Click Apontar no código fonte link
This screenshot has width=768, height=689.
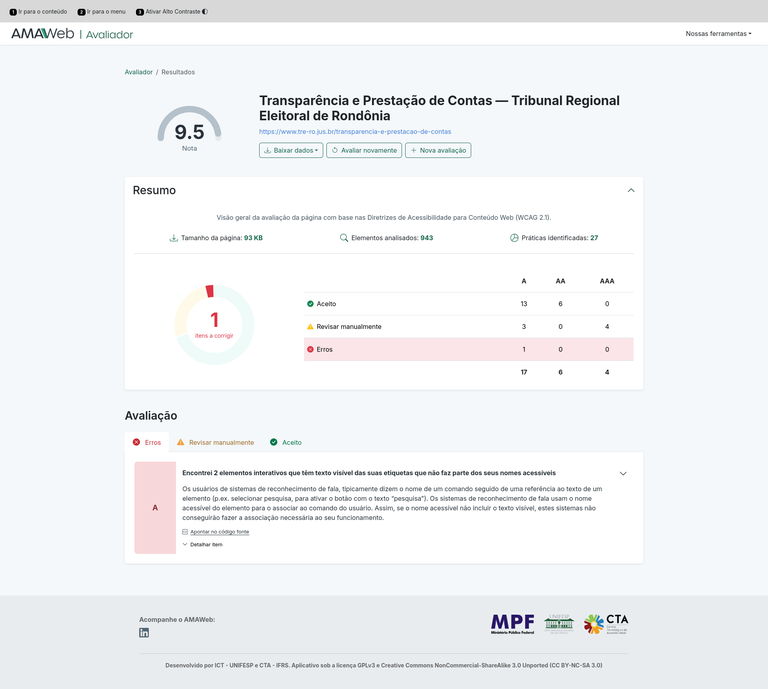[x=219, y=532]
